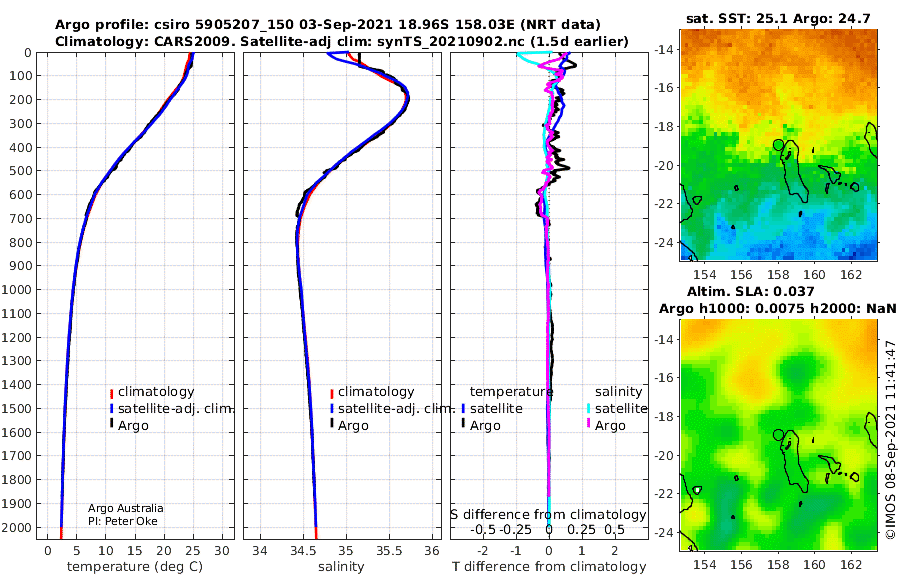Click the 'temperature (deg C)' axis label
This screenshot has width=900, height=580.
tap(135, 567)
